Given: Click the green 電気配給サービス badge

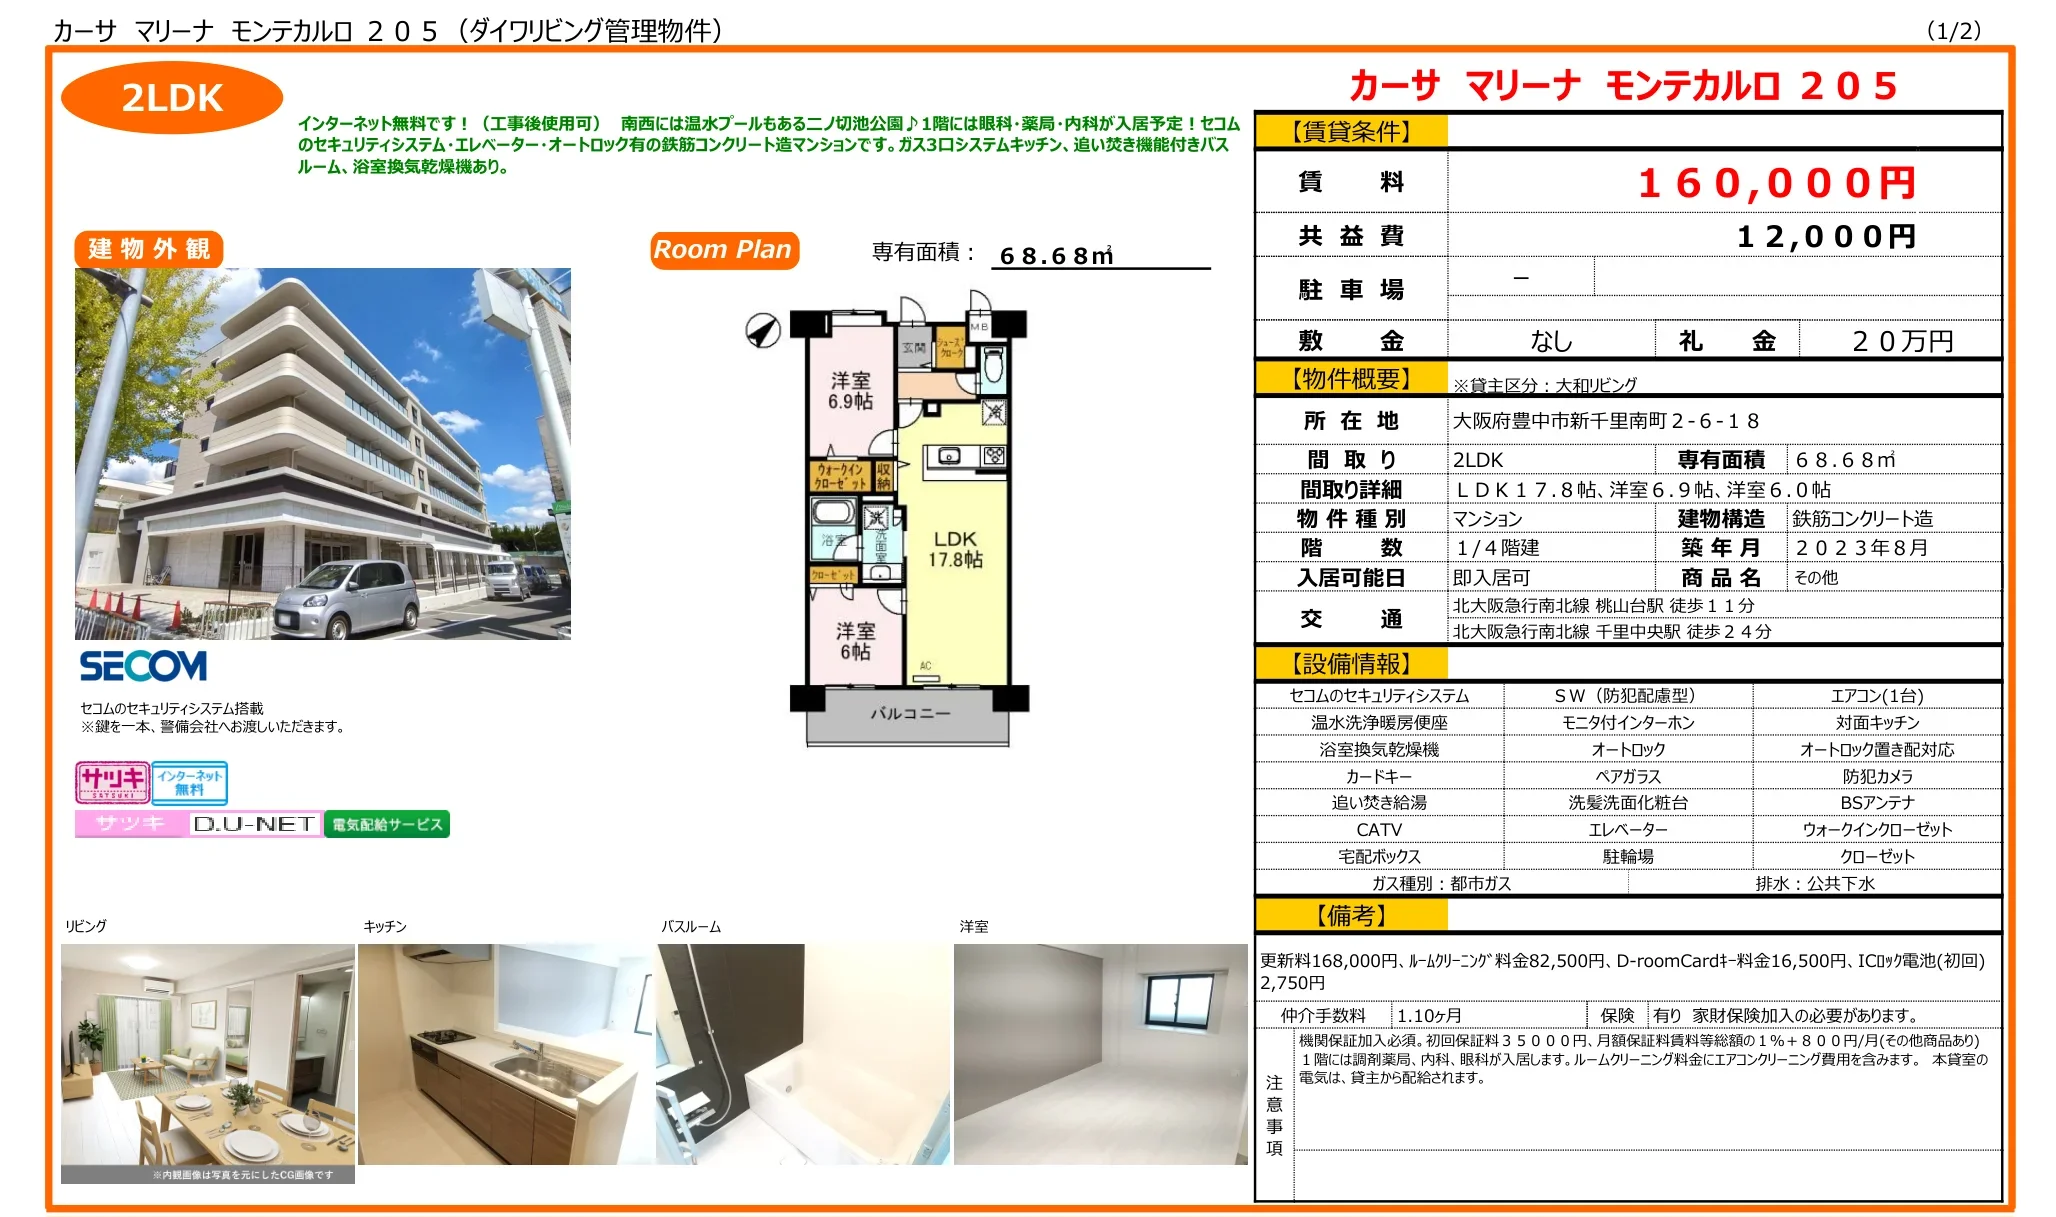Looking at the screenshot, I should tap(387, 824).
